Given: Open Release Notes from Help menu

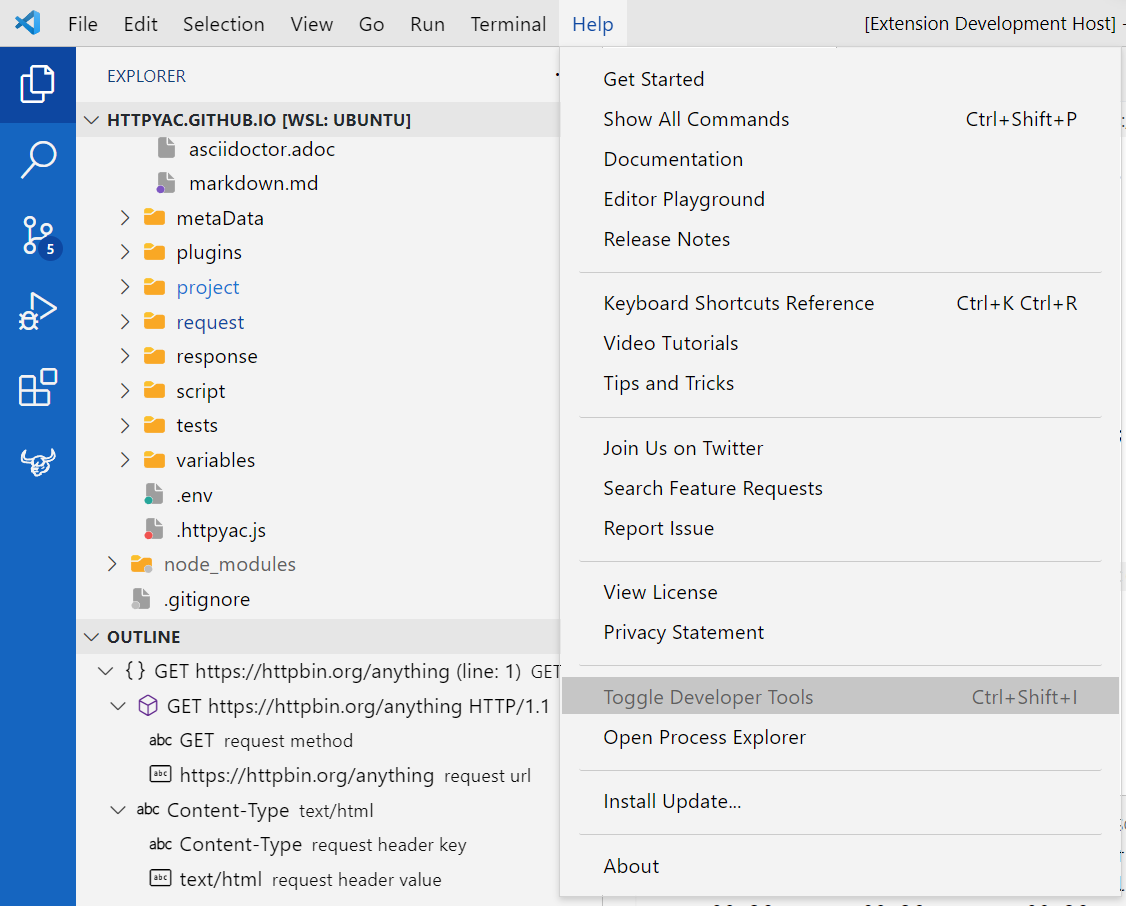Looking at the screenshot, I should pyautogui.click(x=666, y=239).
